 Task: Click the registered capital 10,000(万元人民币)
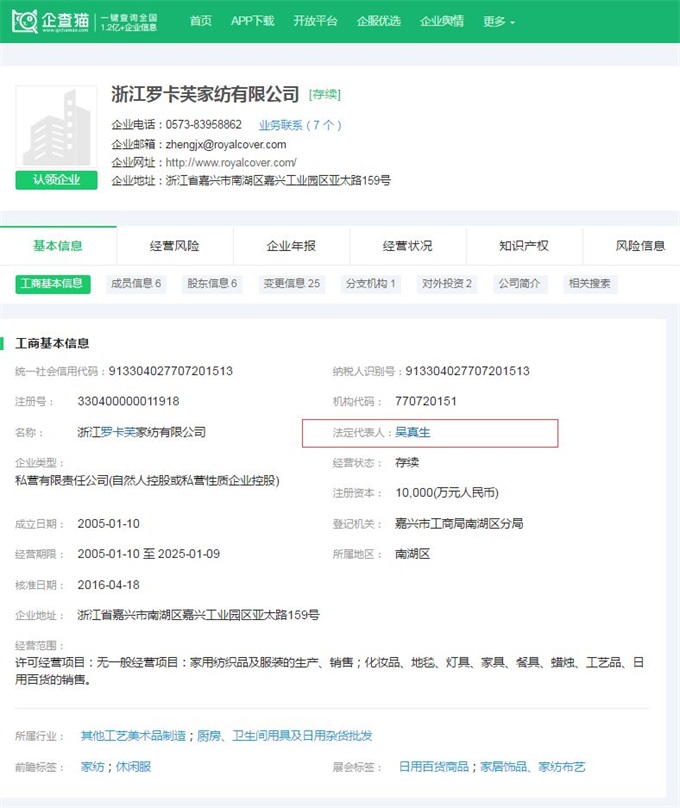(x=447, y=493)
